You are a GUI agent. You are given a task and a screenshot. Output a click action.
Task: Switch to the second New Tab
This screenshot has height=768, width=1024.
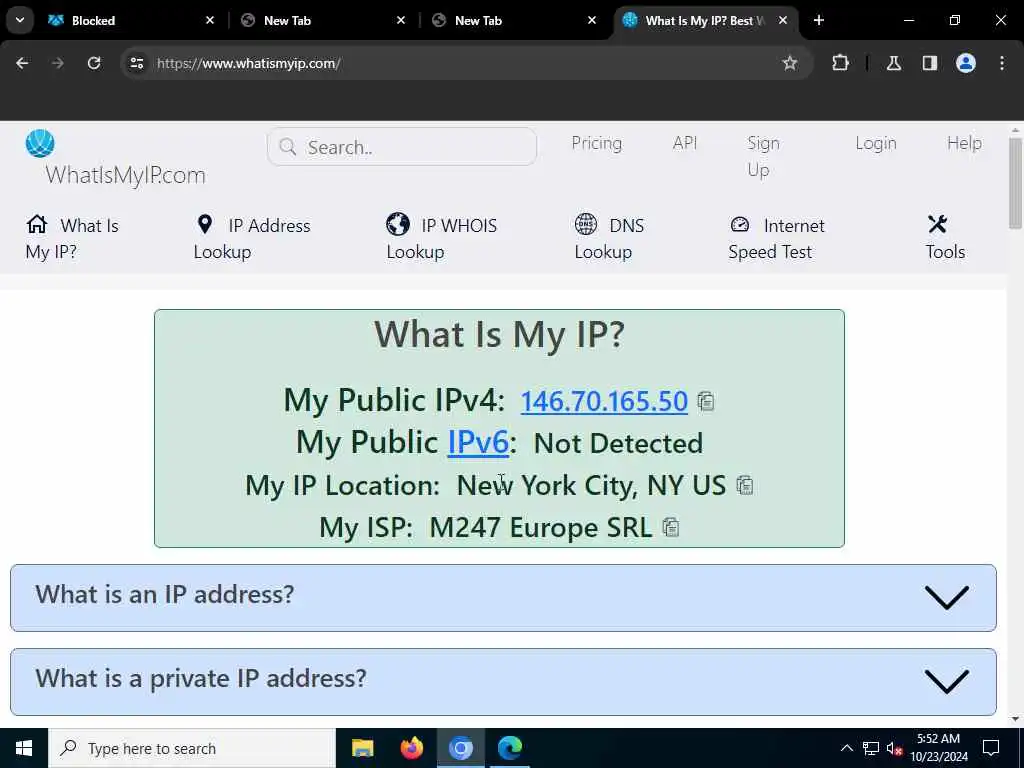click(x=515, y=20)
